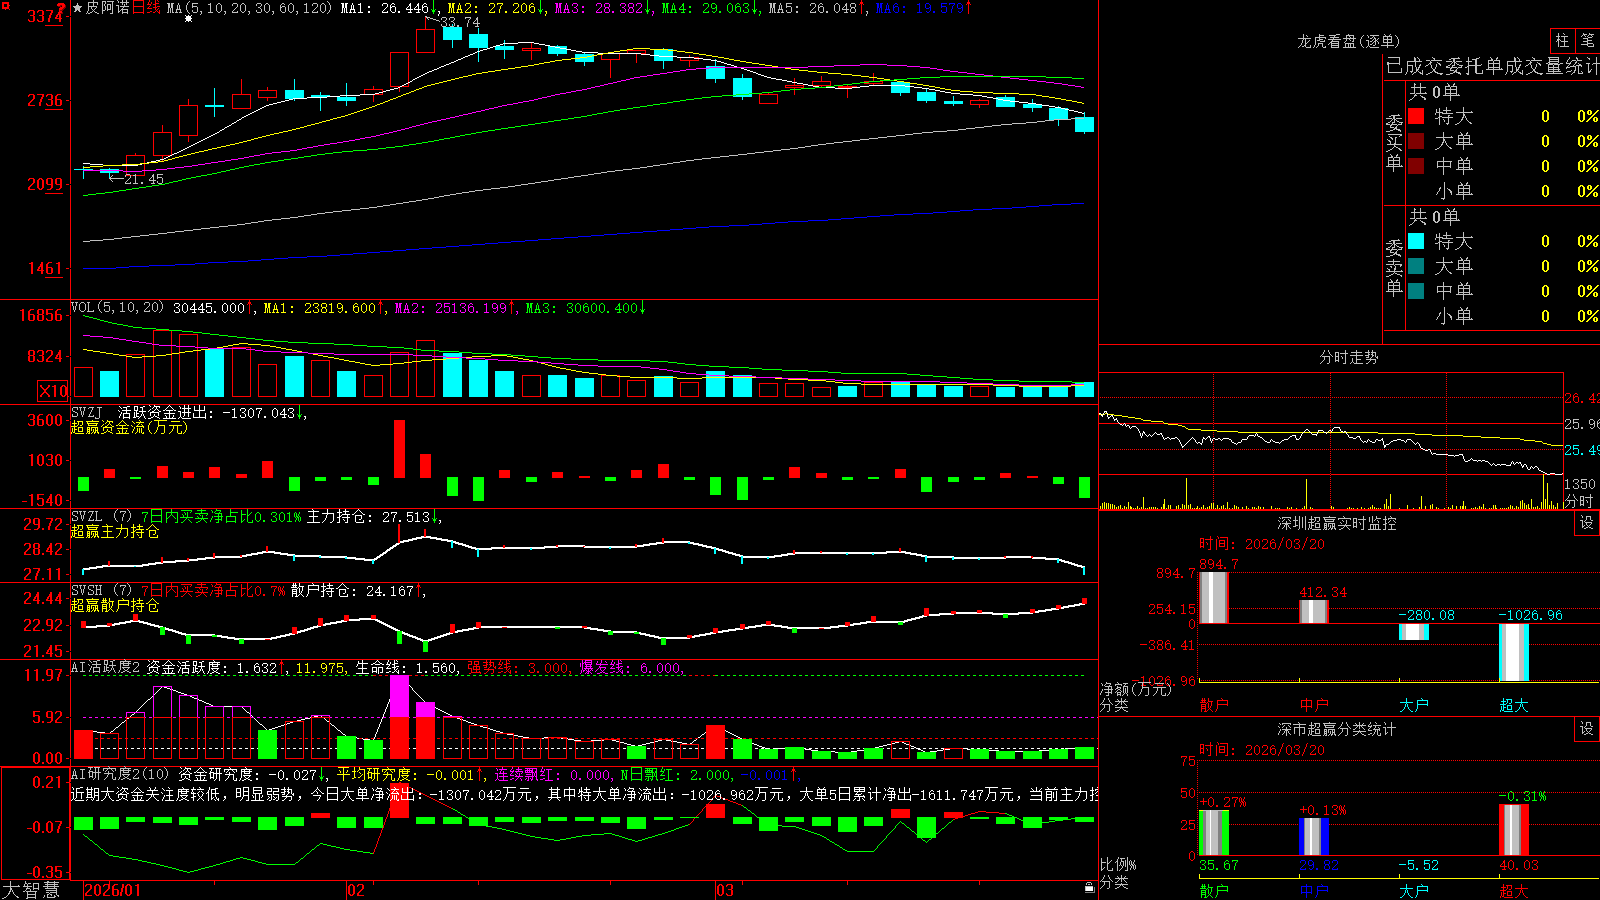The width and height of the screenshot is (1600, 900).
Task: Change the 日线 period label
Action: point(146,8)
